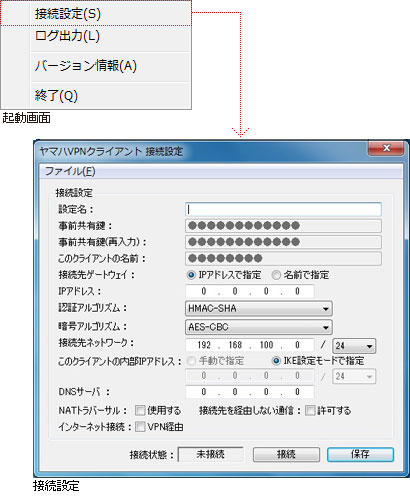Open internal IP mask dropdown
410x500 pixels.
354,377
